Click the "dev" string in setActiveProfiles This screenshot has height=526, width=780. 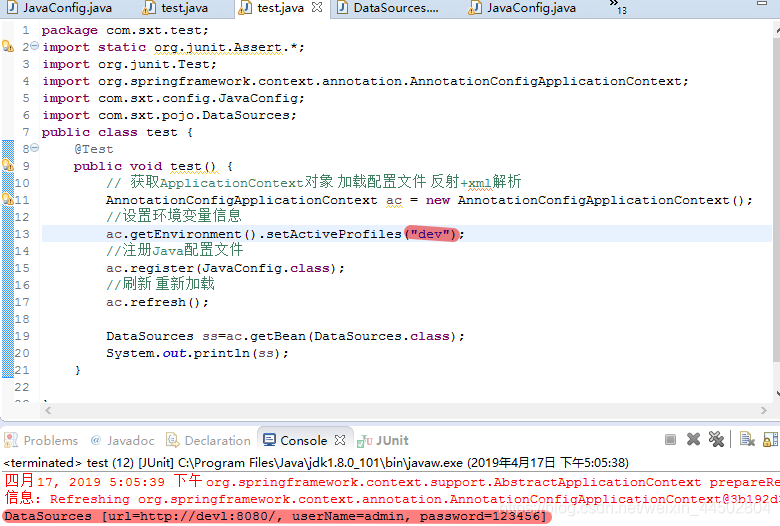[x=432, y=234]
